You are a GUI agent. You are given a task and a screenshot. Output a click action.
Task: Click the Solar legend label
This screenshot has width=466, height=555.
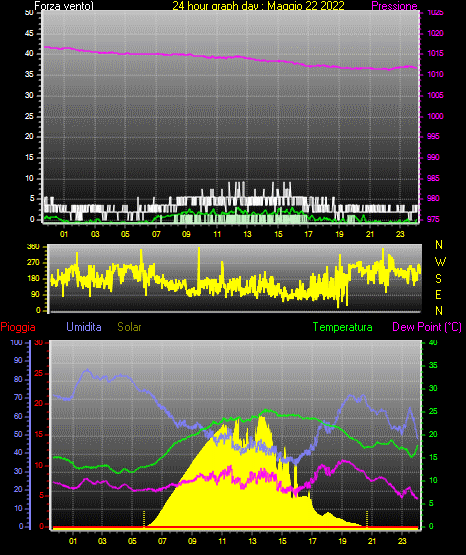(130, 327)
